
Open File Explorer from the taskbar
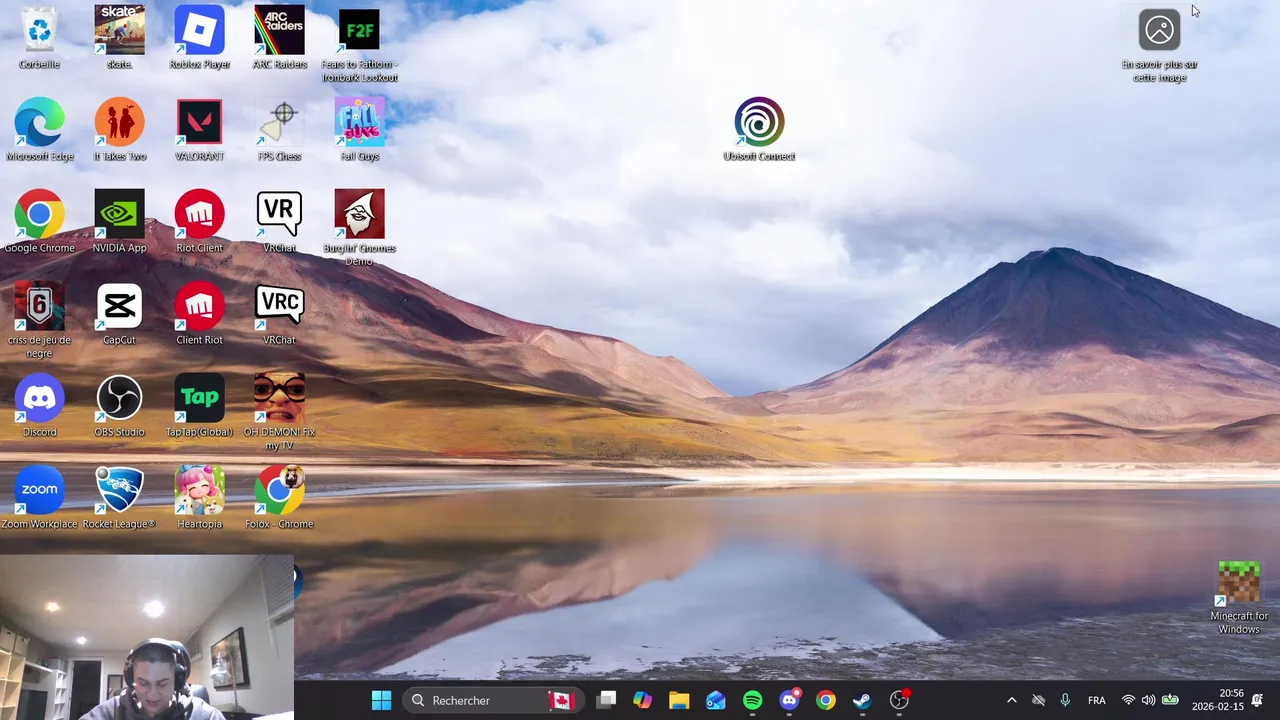679,700
